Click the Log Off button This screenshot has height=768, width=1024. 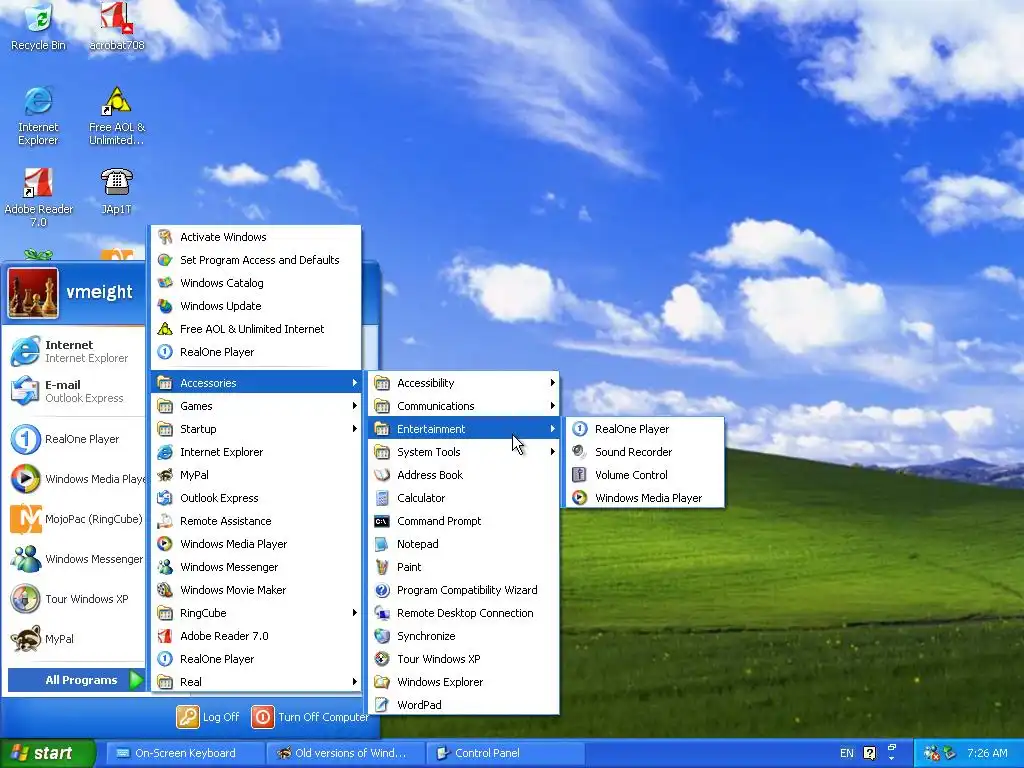(208, 716)
